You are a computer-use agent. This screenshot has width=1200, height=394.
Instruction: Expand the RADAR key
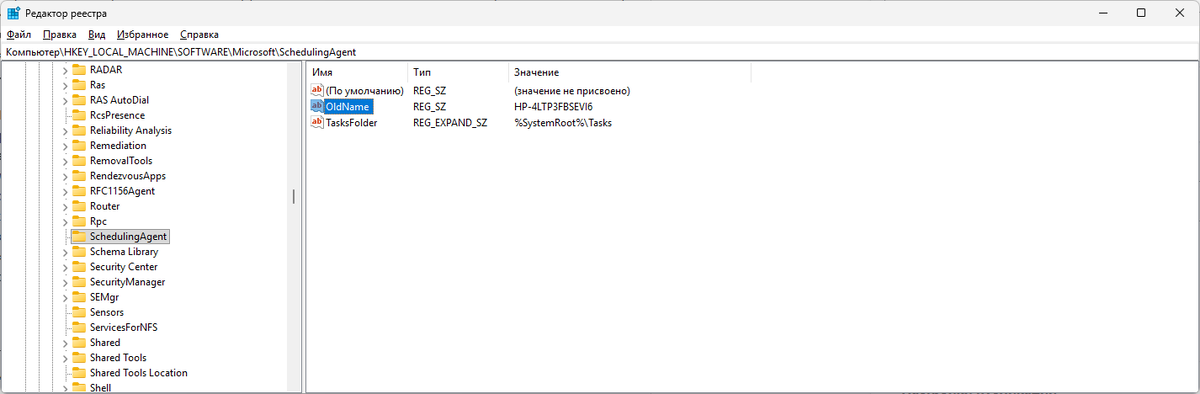65,70
